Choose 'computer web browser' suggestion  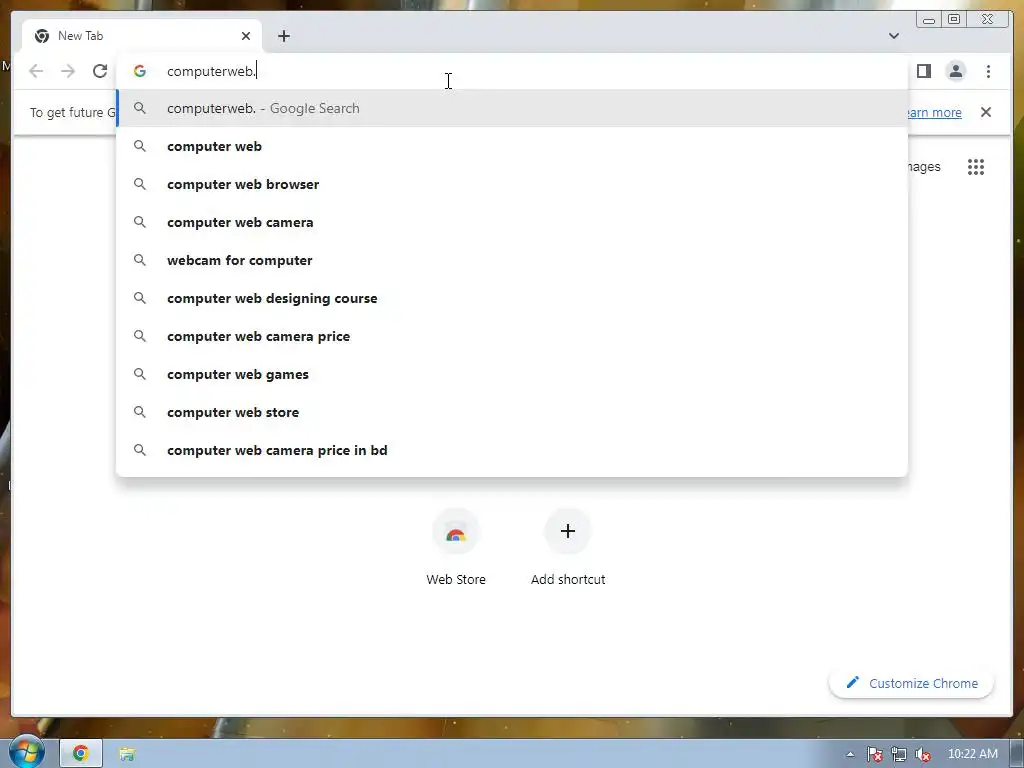point(512,184)
